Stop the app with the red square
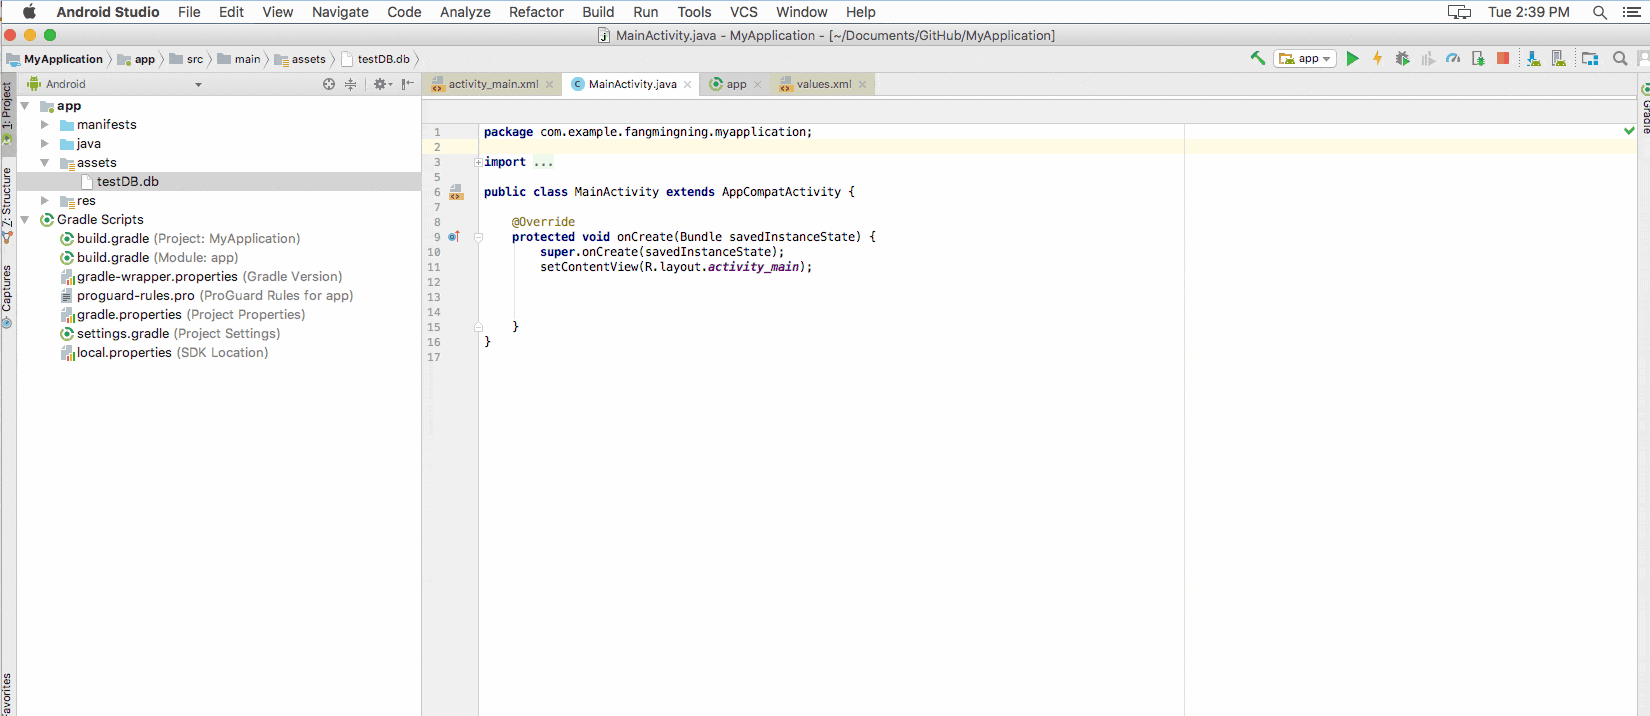Image resolution: width=1650 pixels, height=716 pixels. tap(1503, 59)
